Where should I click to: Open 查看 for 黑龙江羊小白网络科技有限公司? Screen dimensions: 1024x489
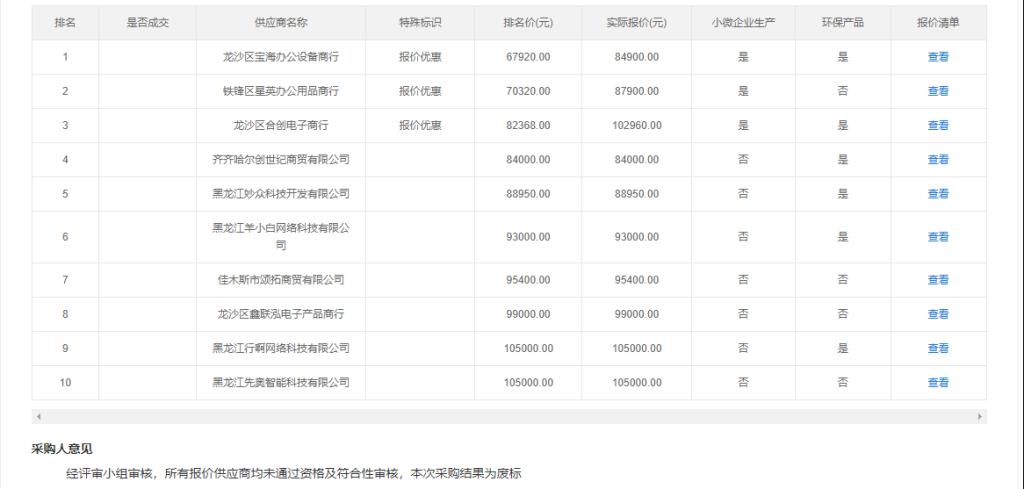(x=938, y=237)
